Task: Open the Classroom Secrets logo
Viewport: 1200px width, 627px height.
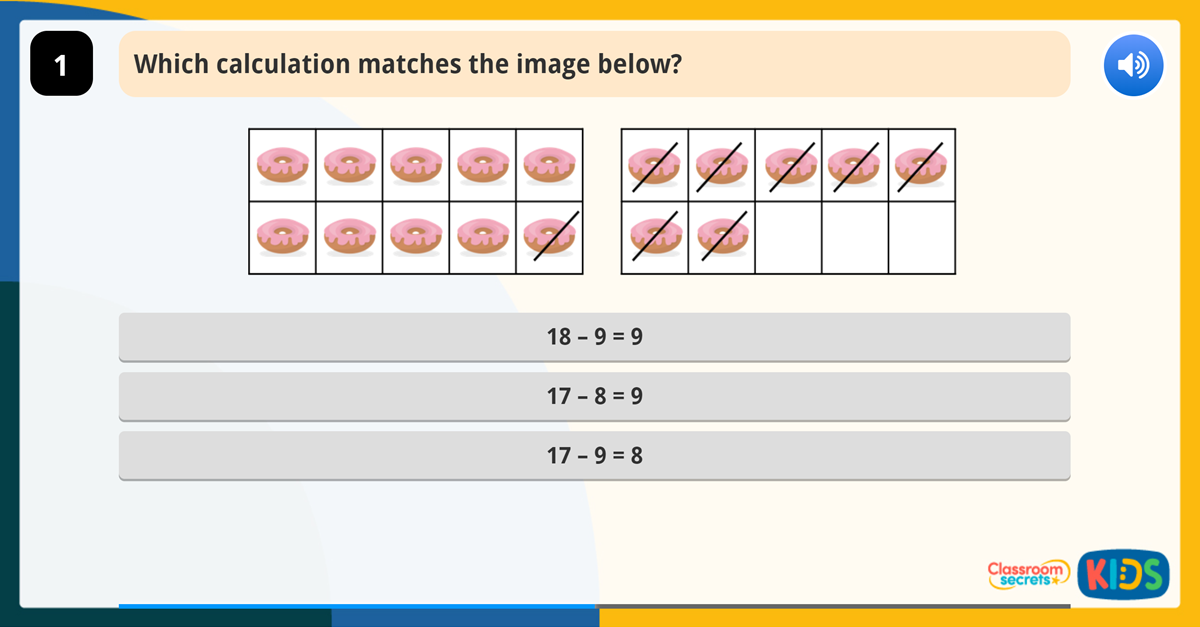Action: [1027, 574]
